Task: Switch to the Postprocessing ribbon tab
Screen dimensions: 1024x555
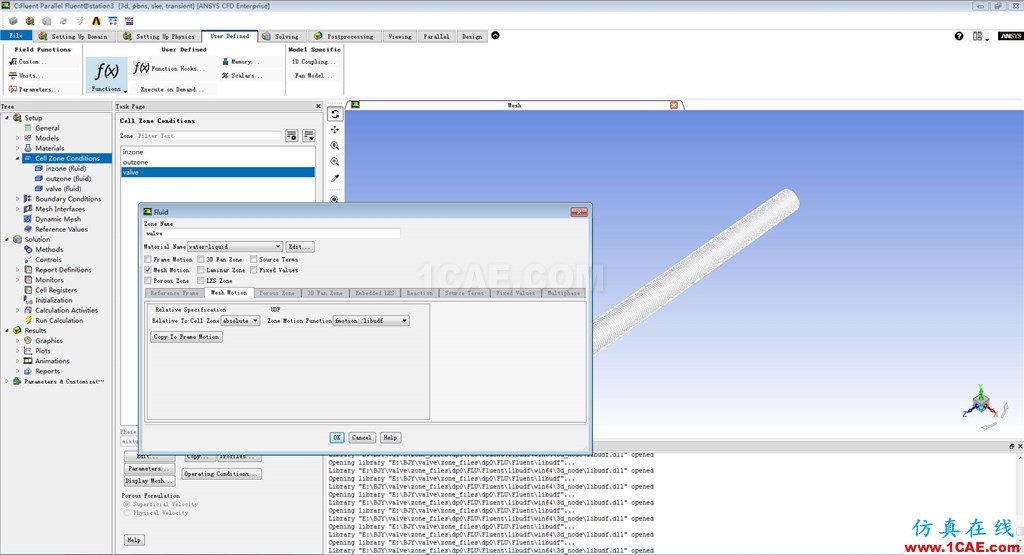Action: (344, 36)
